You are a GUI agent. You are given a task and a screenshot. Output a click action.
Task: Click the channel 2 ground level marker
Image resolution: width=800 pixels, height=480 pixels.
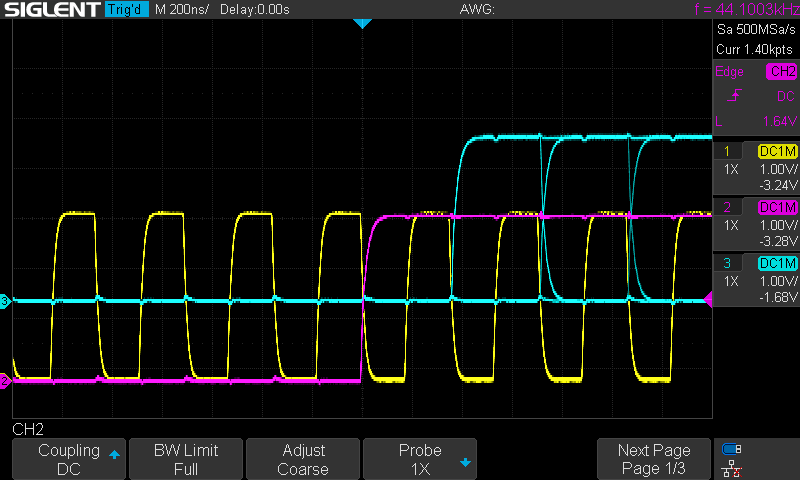pos(5,381)
